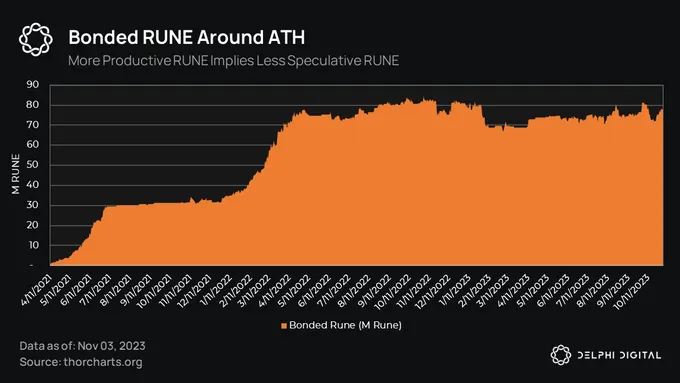Click the Delphi logo beside the chart title
Screen dimensions: 680x383
click(x=36, y=39)
